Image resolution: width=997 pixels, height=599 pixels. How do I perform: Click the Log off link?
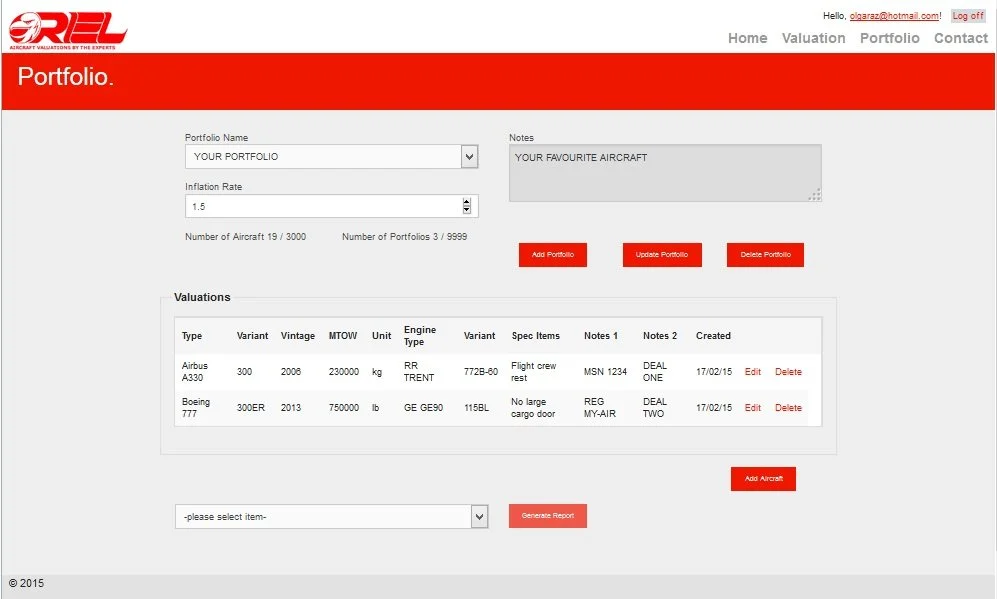(968, 16)
